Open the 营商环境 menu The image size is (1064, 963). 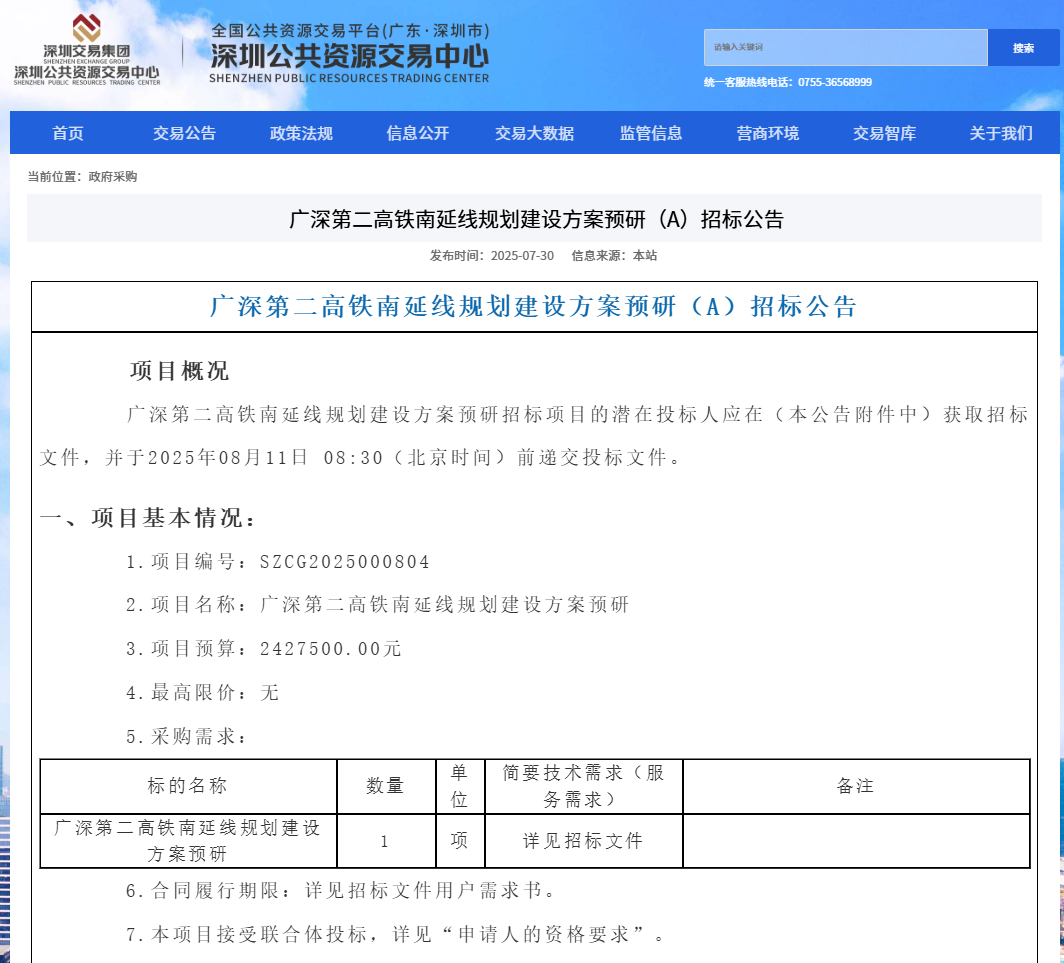tap(768, 133)
